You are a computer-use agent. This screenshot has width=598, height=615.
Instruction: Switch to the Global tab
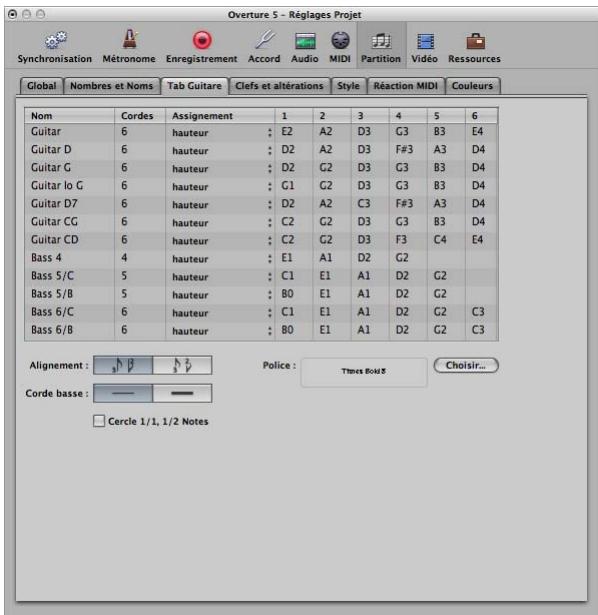point(42,86)
